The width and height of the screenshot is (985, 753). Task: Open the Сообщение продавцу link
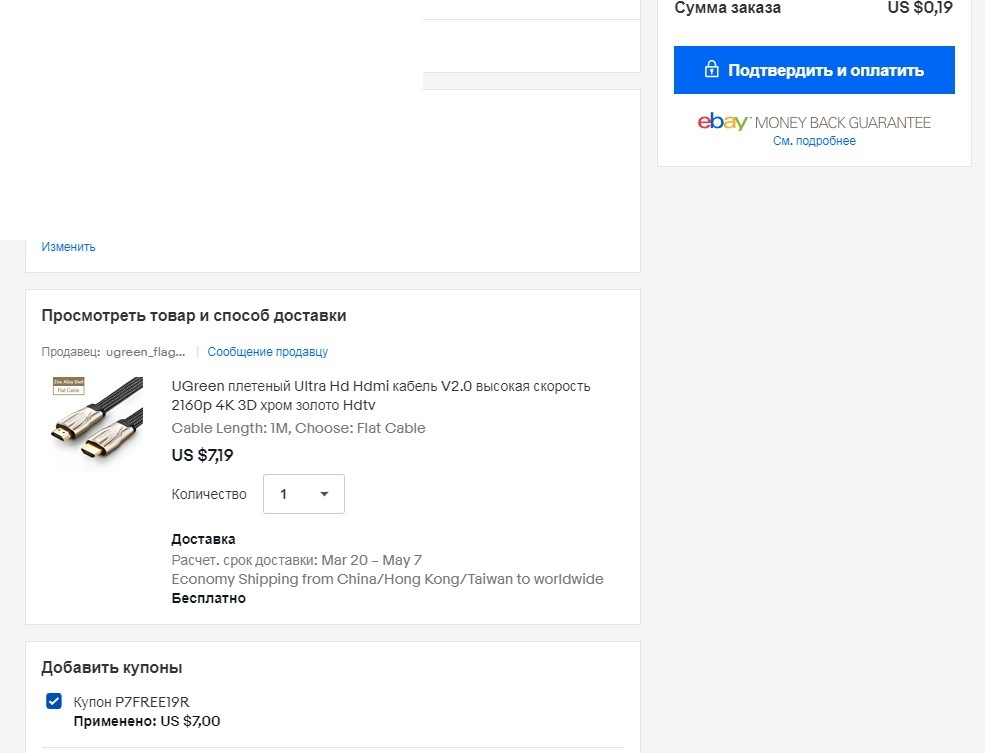click(x=268, y=352)
